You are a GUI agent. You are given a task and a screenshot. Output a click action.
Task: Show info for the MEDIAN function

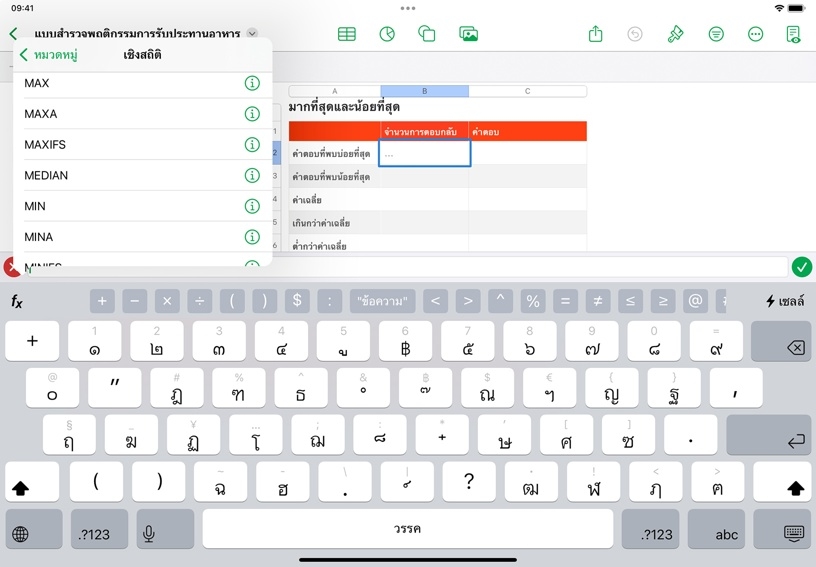pyautogui.click(x=252, y=176)
